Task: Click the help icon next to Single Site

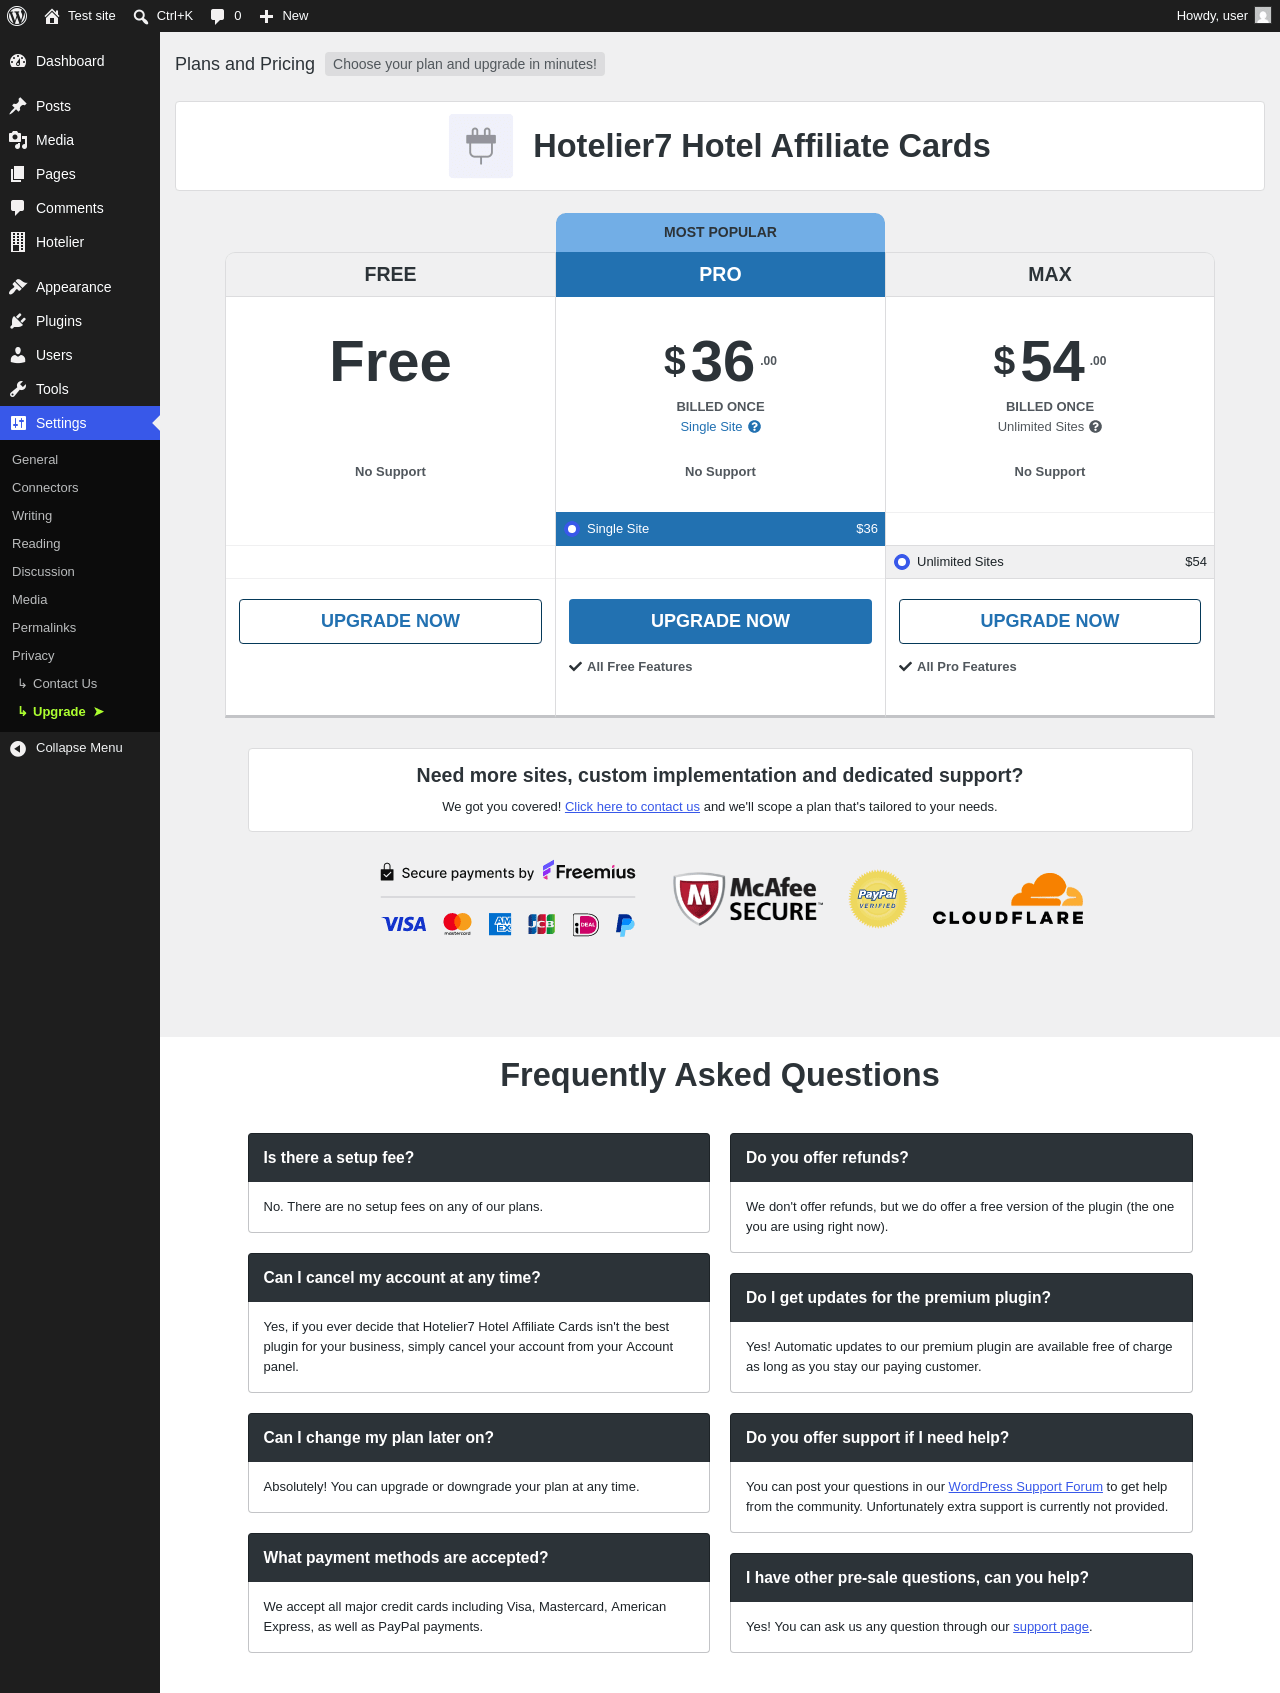Action: [755, 427]
